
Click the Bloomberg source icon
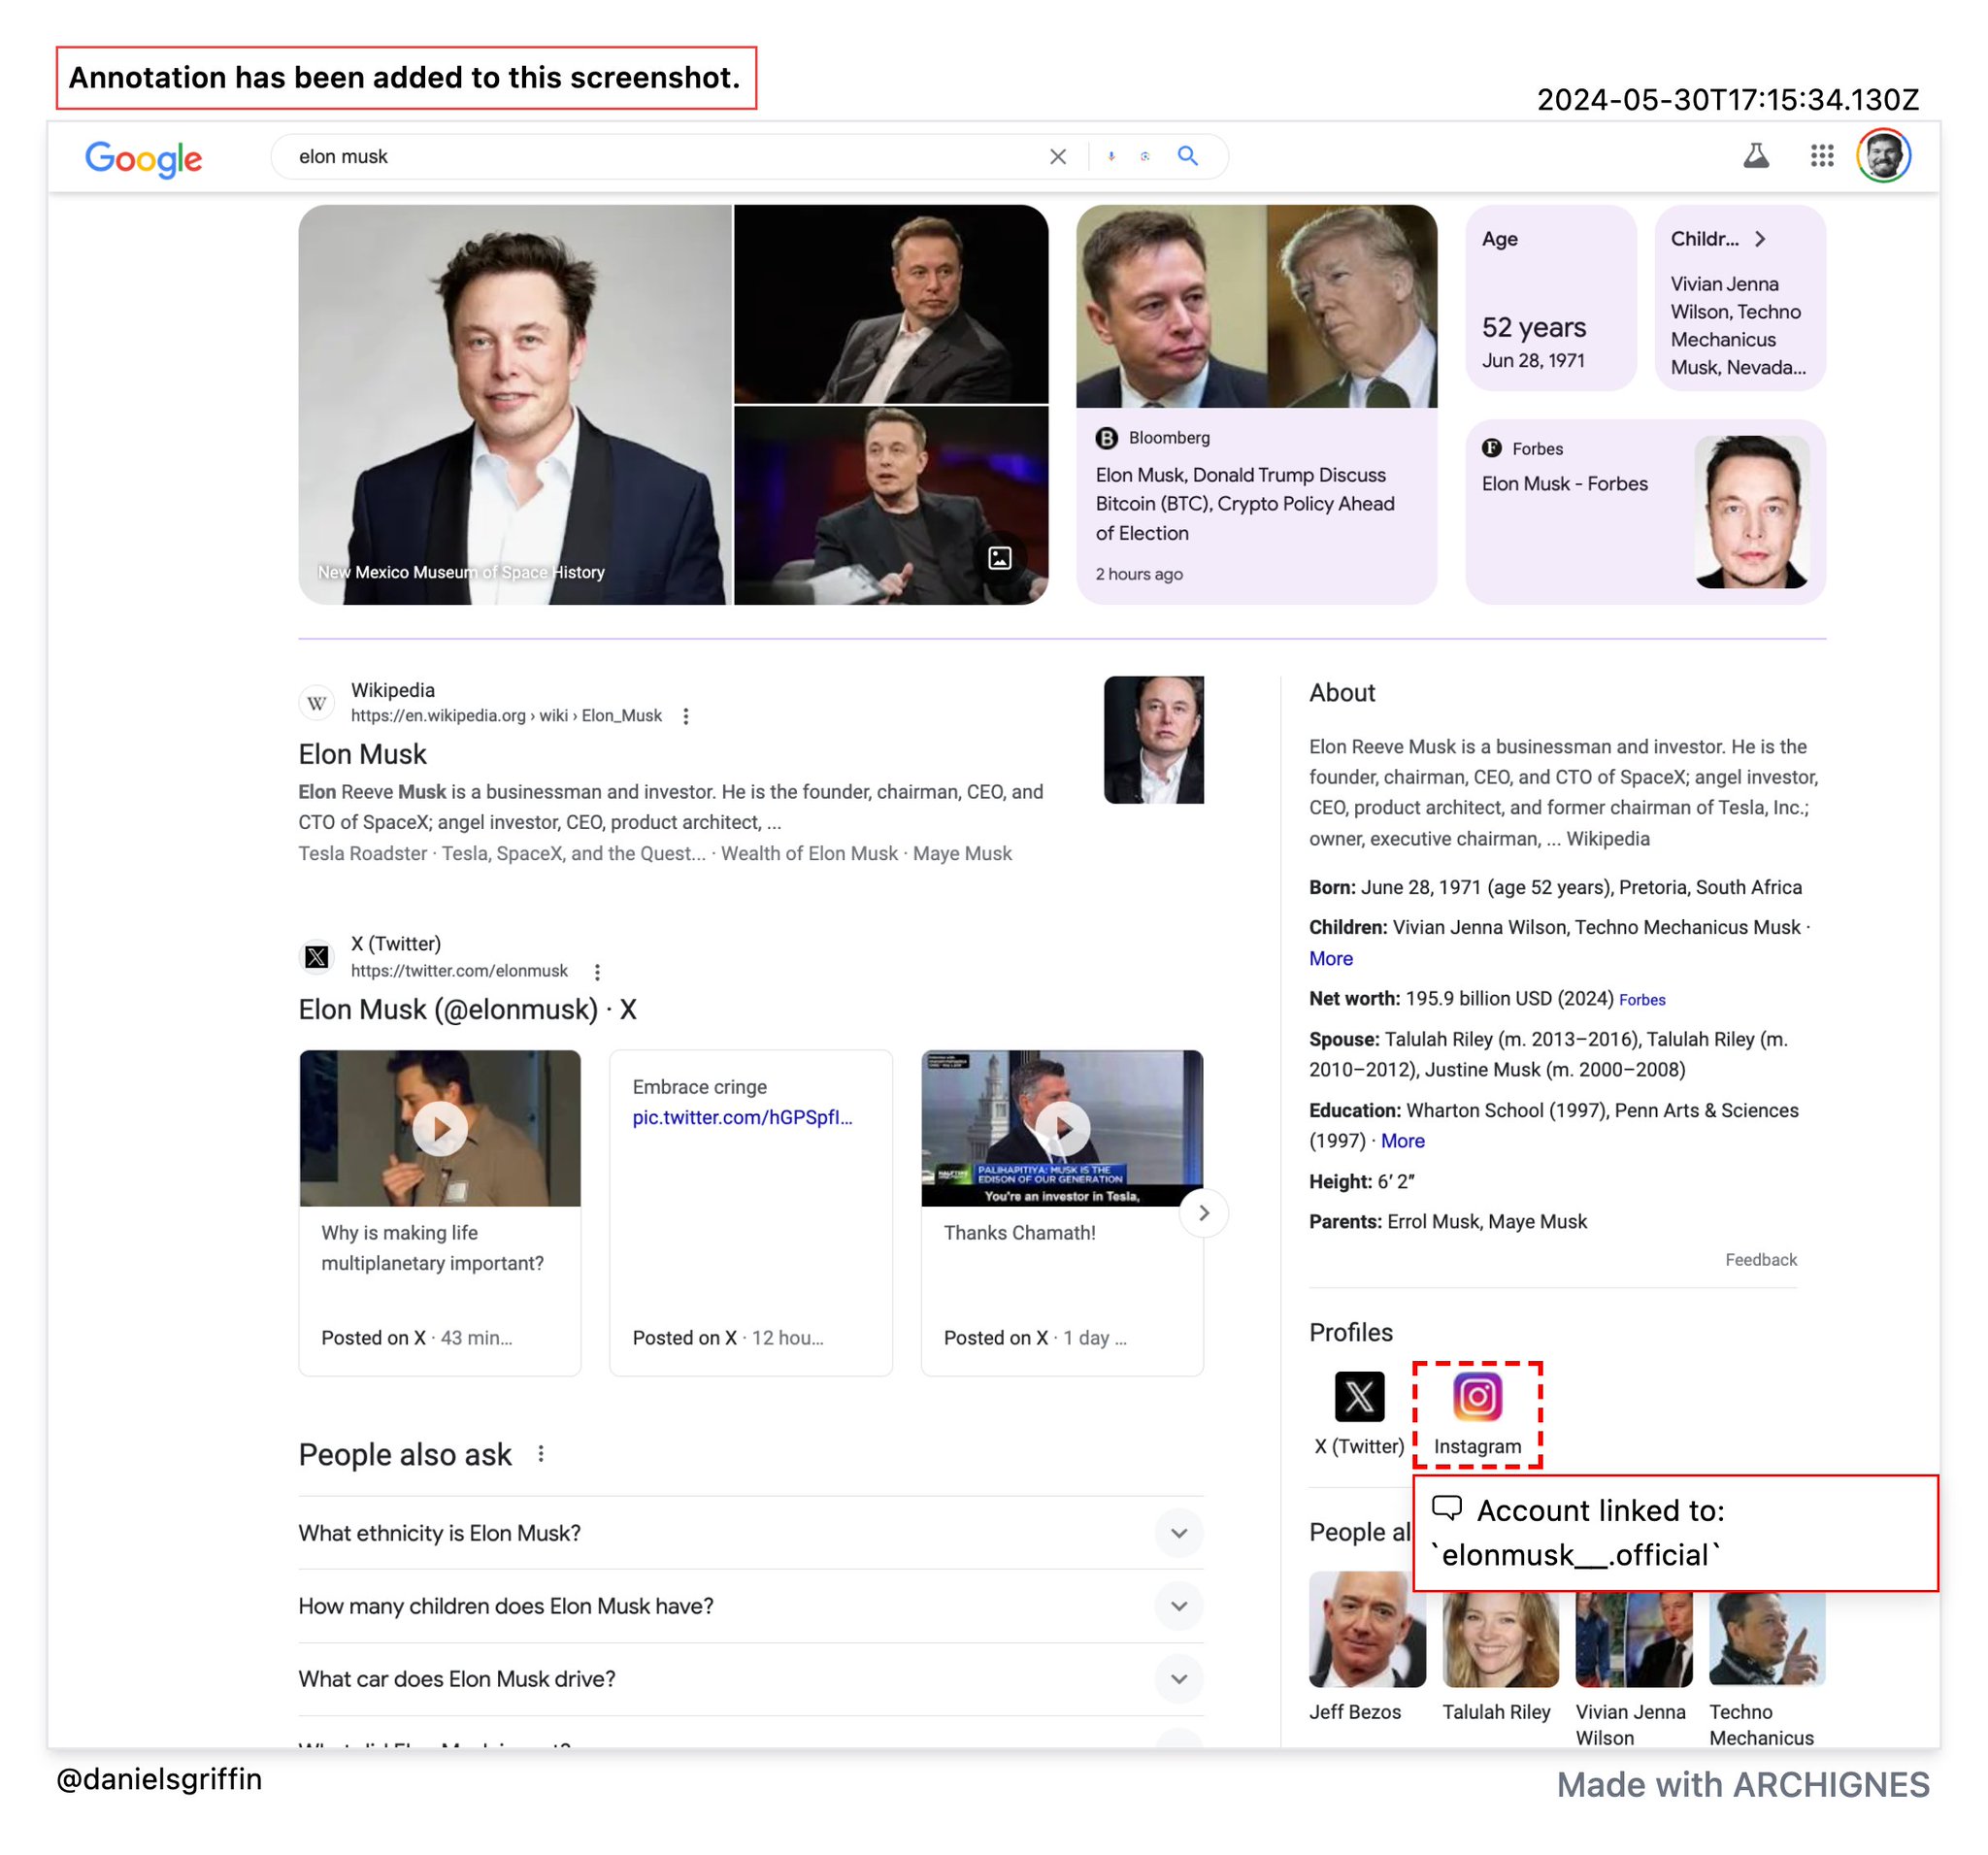[x=1106, y=438]
